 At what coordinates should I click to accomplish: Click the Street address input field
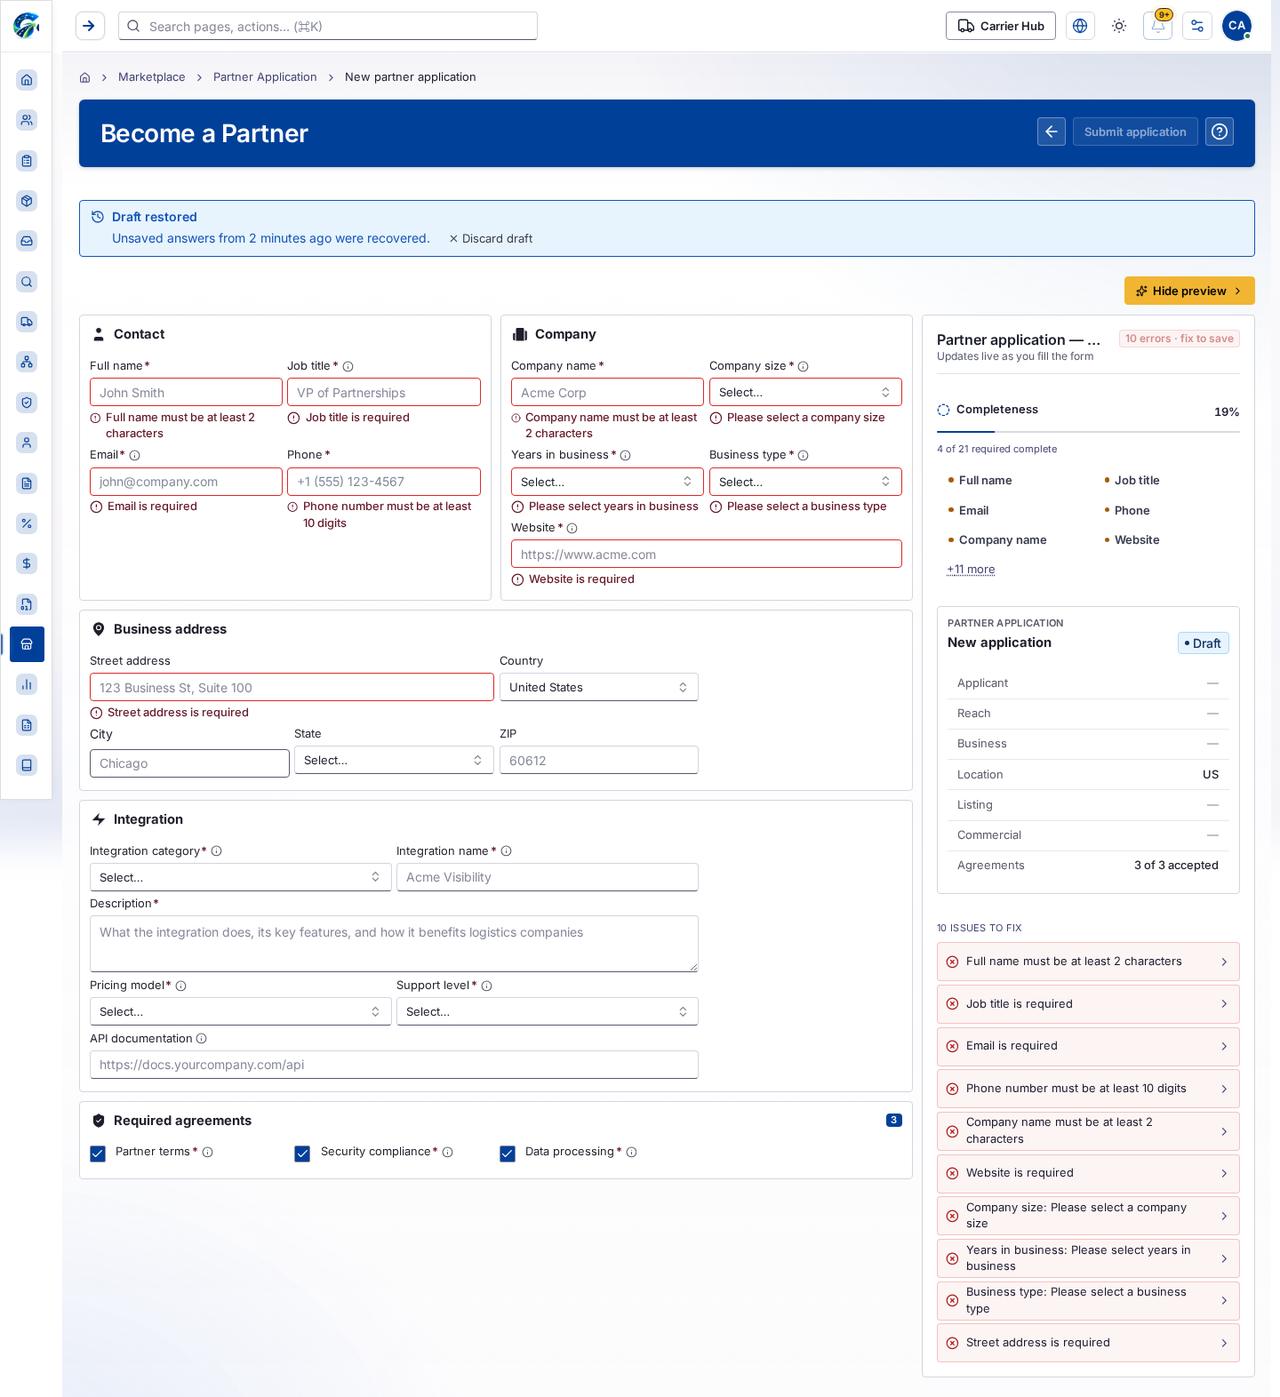pyautogui.click(x=292, y=687)
